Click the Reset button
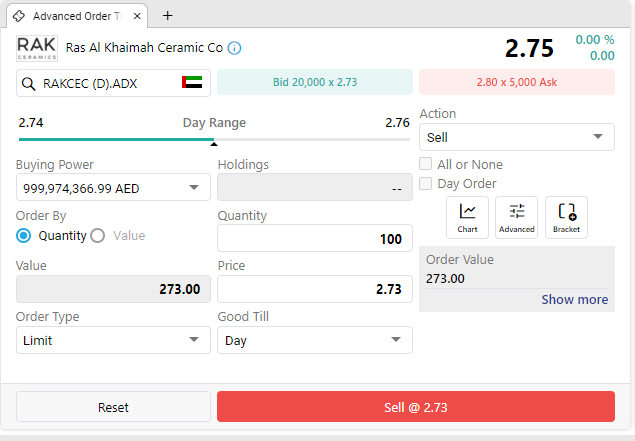 coord(113,407)
